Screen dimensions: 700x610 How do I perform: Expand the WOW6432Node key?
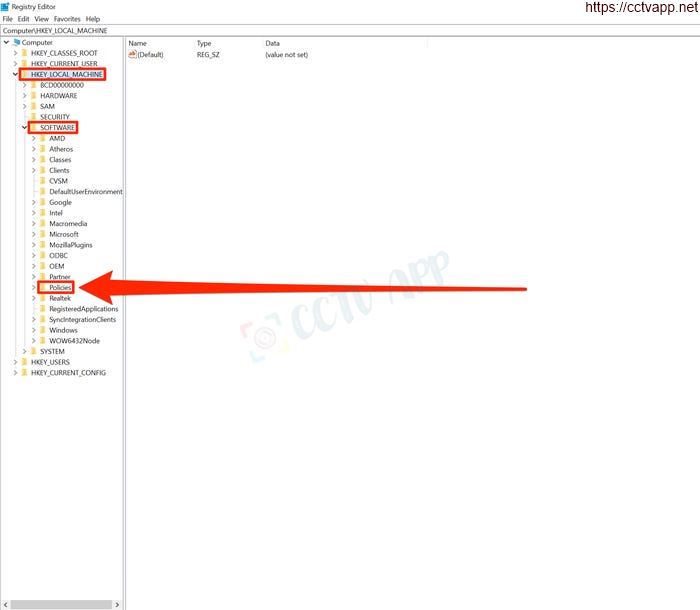pos(33,341)
